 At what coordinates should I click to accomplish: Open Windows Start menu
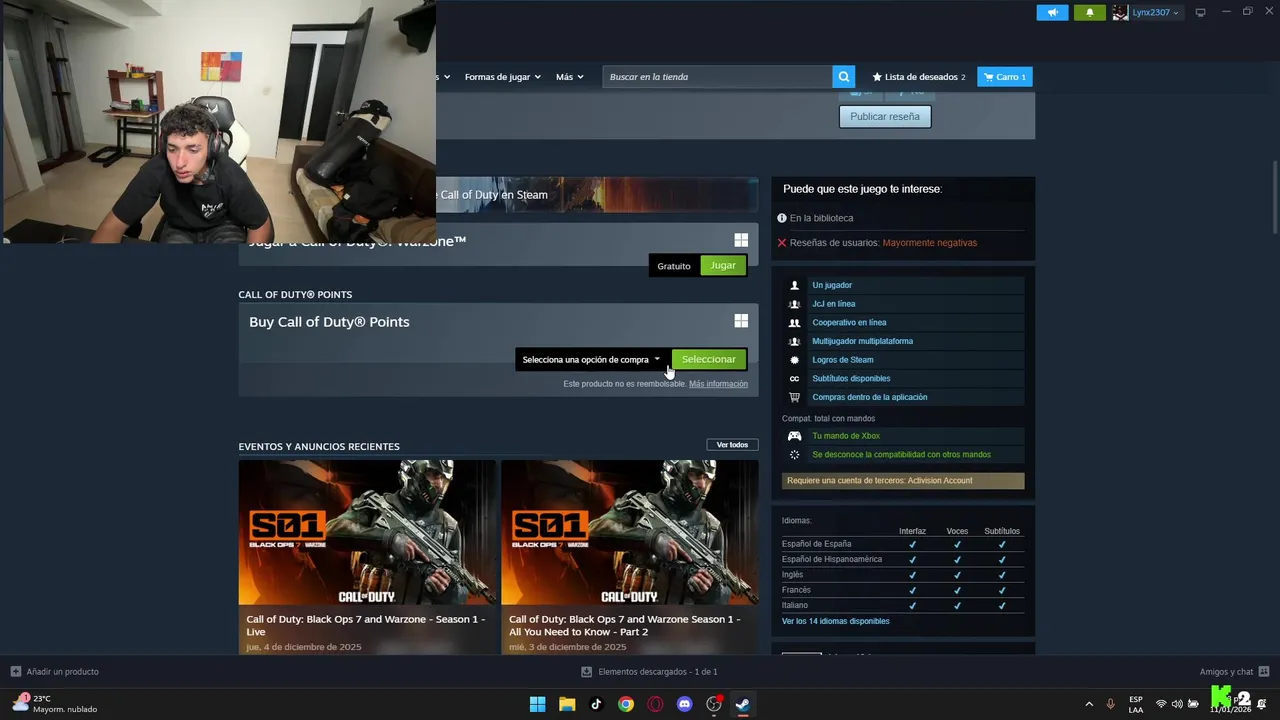point(537,704)
